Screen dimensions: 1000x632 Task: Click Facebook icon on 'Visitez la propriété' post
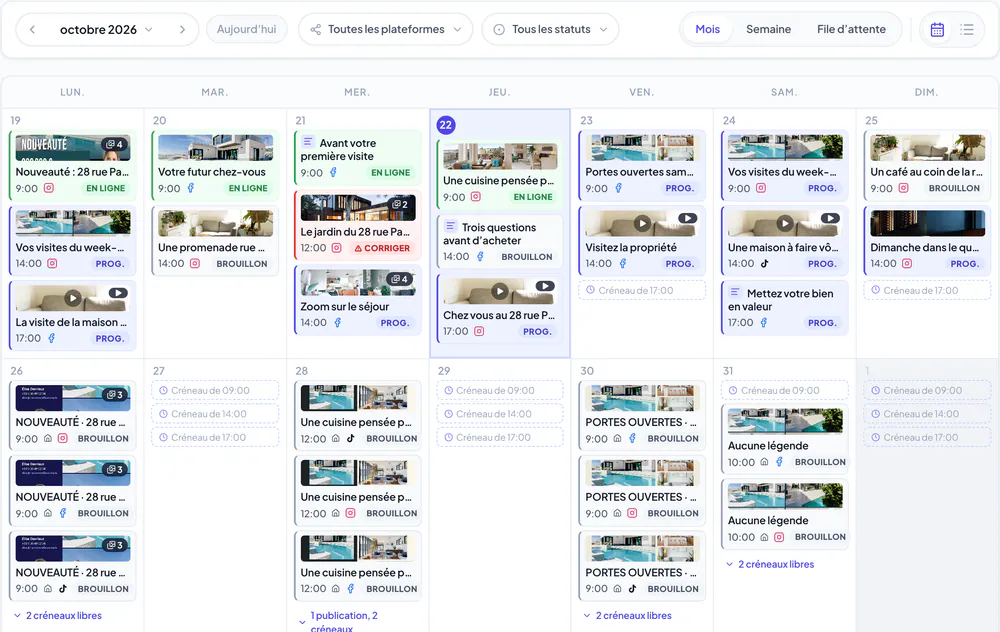pos(622,263)
